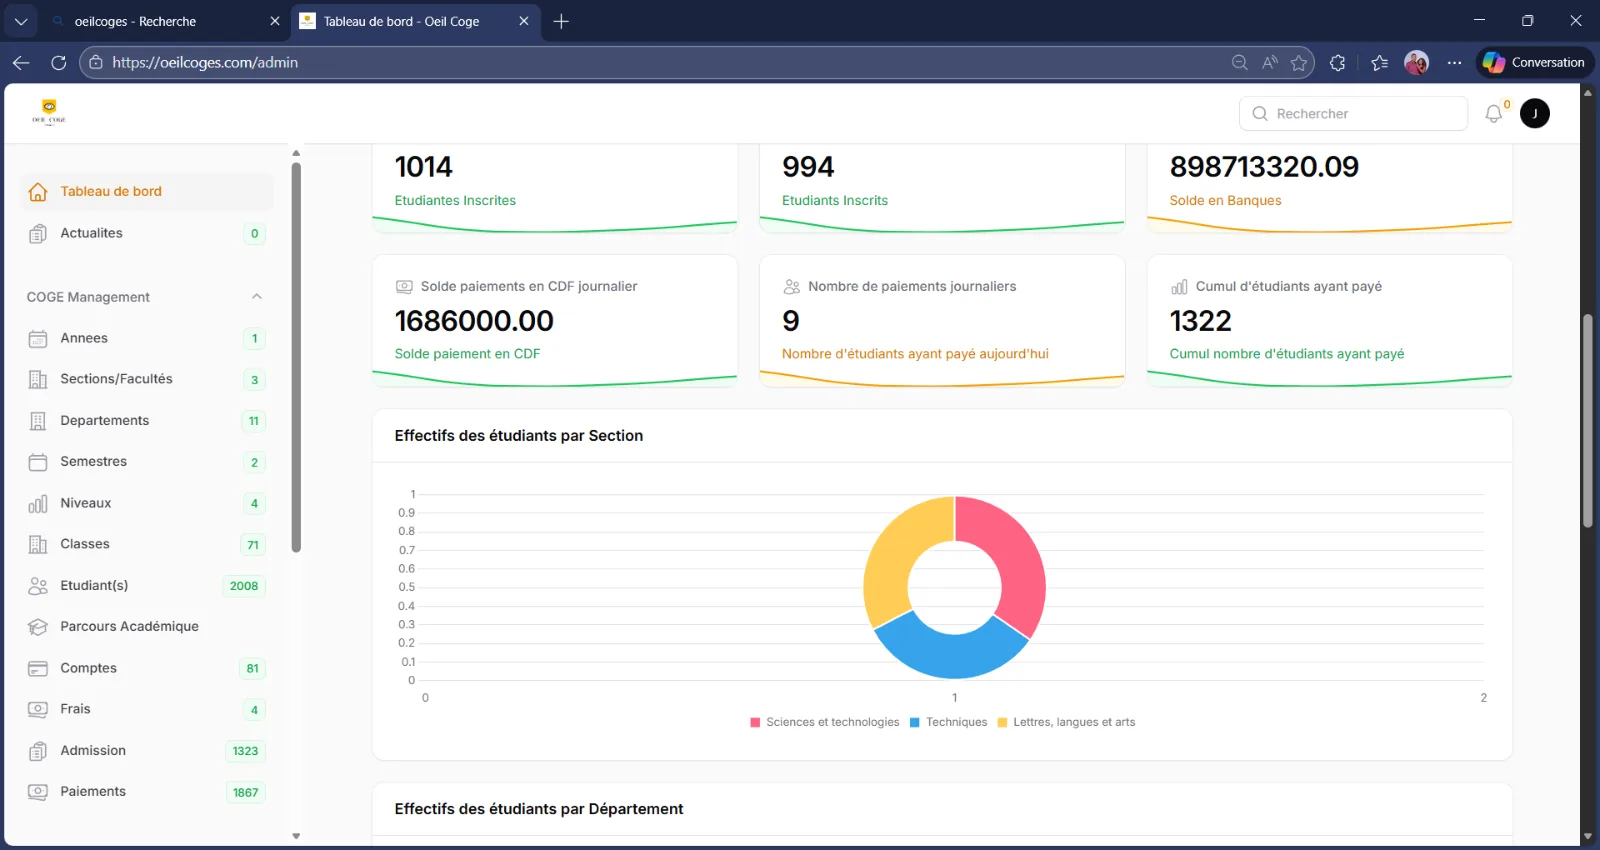Click the Rechercher search field
This screenshot has width=1600, height=850.
pos(1354,114)
